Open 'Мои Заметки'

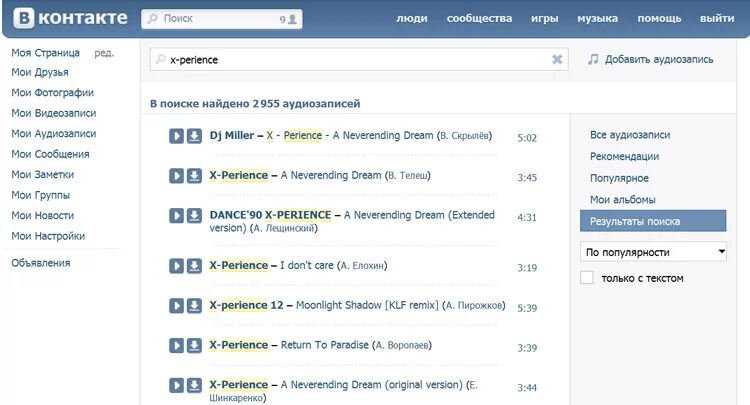point(43,175)
